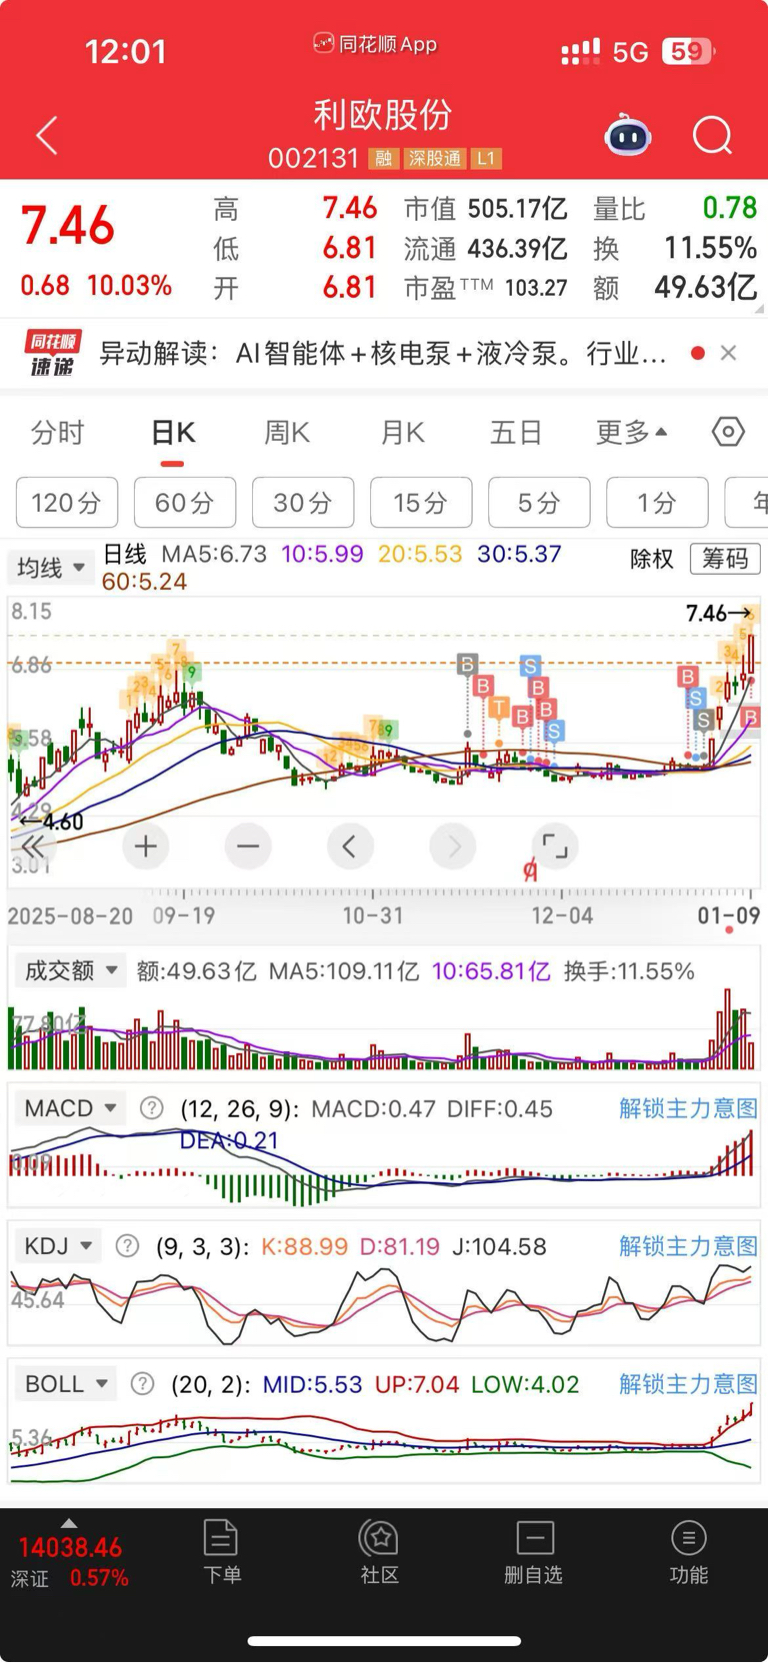Go back with the left arrow icon

[47, 135]
